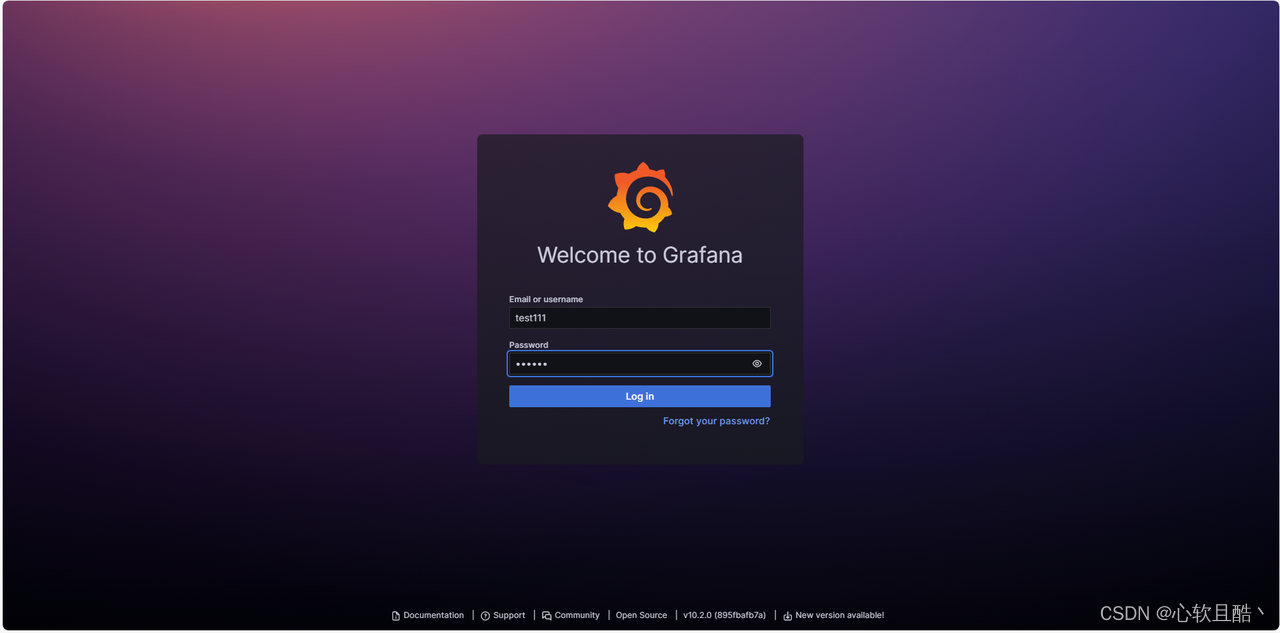Click inside the Password input box
Screen dimensions: 1280x633
[620, 363]
